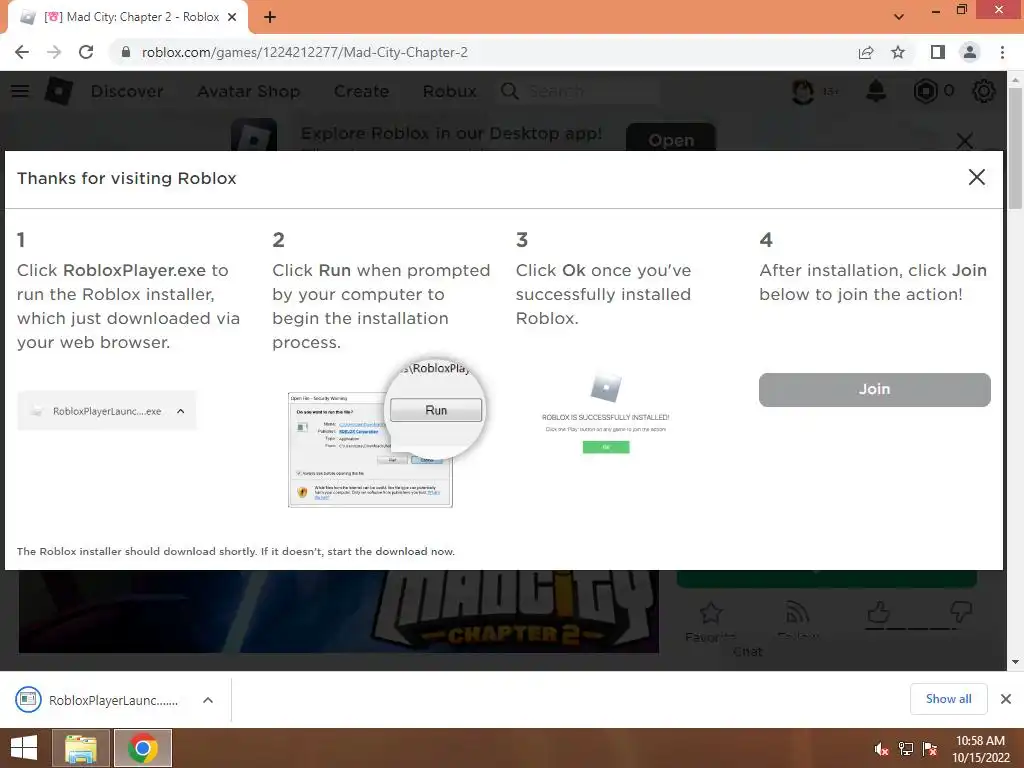
Task: Click the Roblox logo home icon
Action: point(59,91)
